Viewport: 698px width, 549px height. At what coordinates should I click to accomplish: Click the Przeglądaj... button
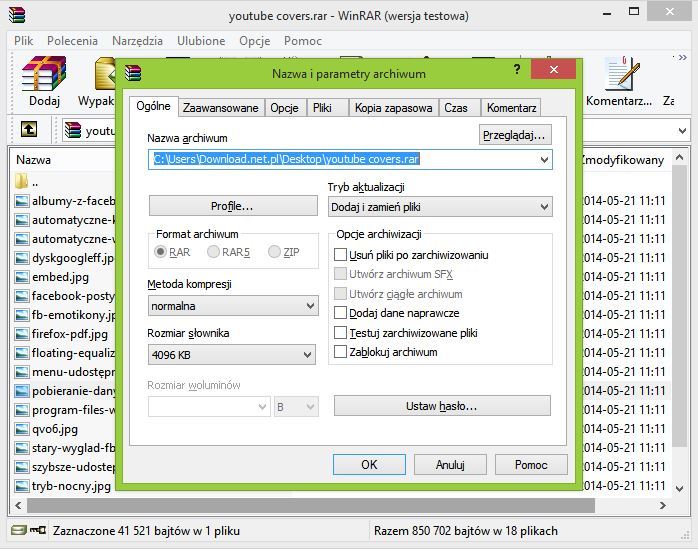click(515, 135)
